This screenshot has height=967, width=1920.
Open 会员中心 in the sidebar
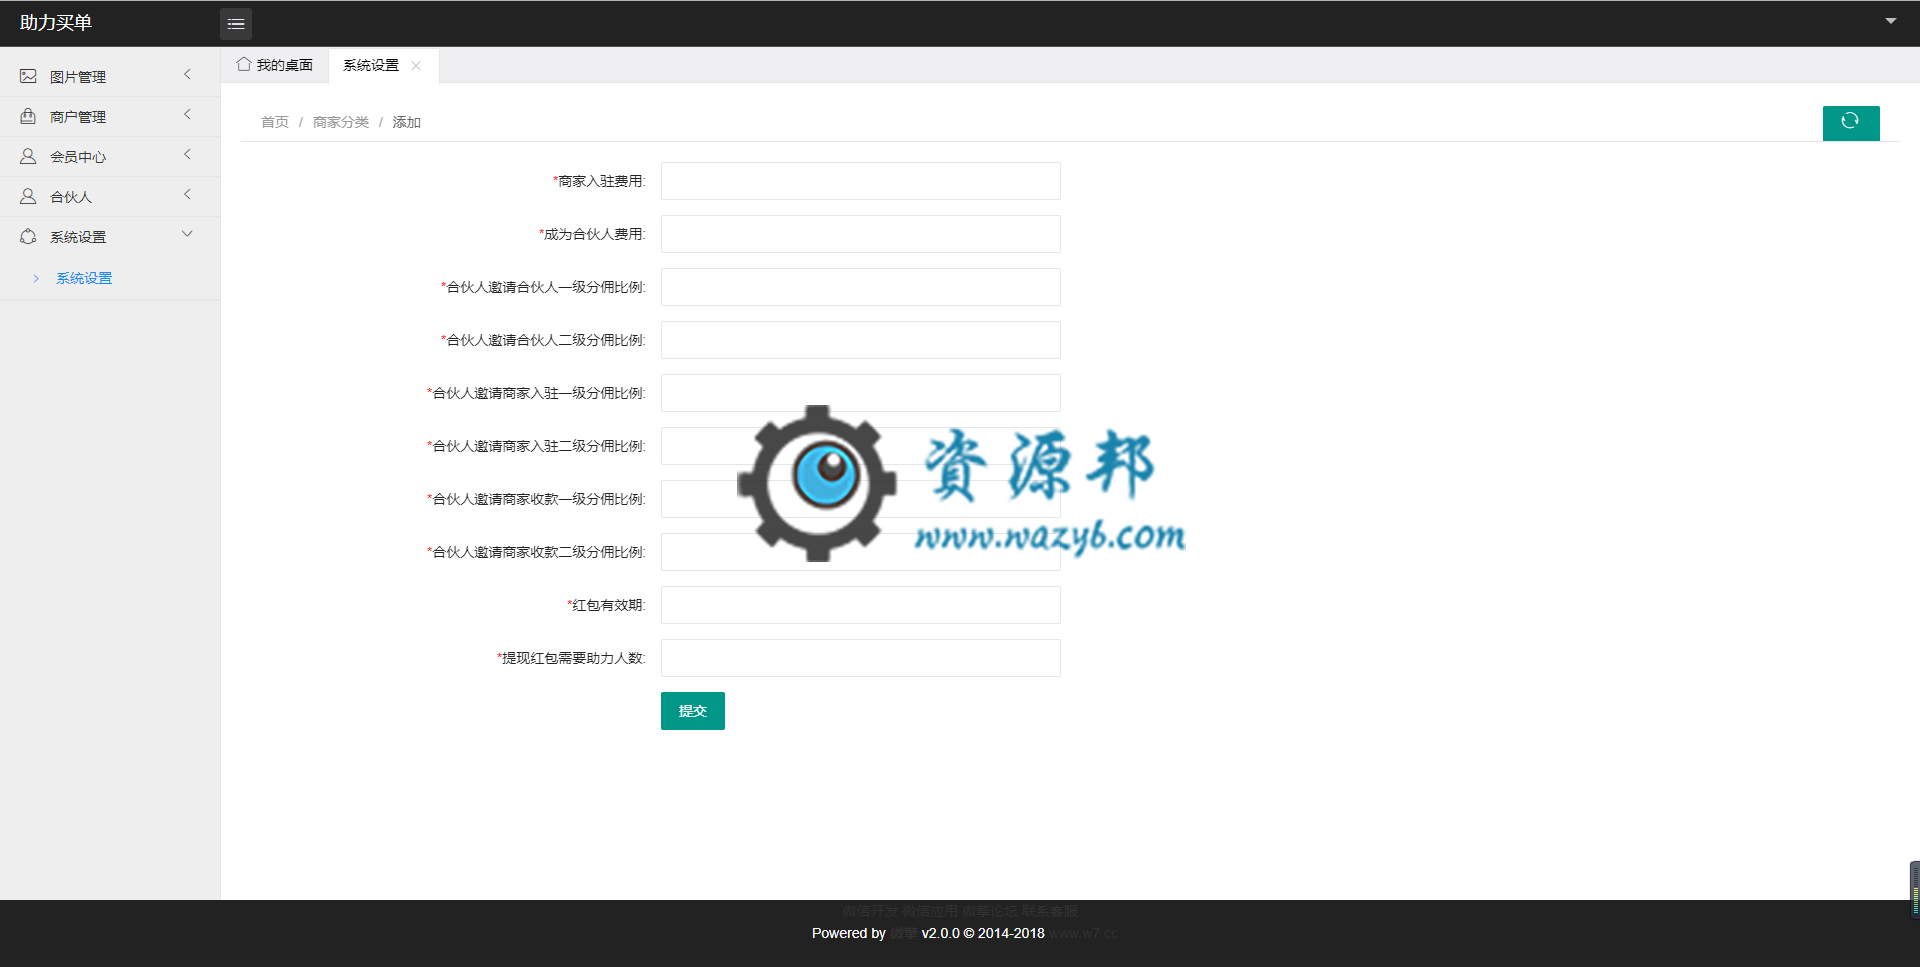coord(110,156)
